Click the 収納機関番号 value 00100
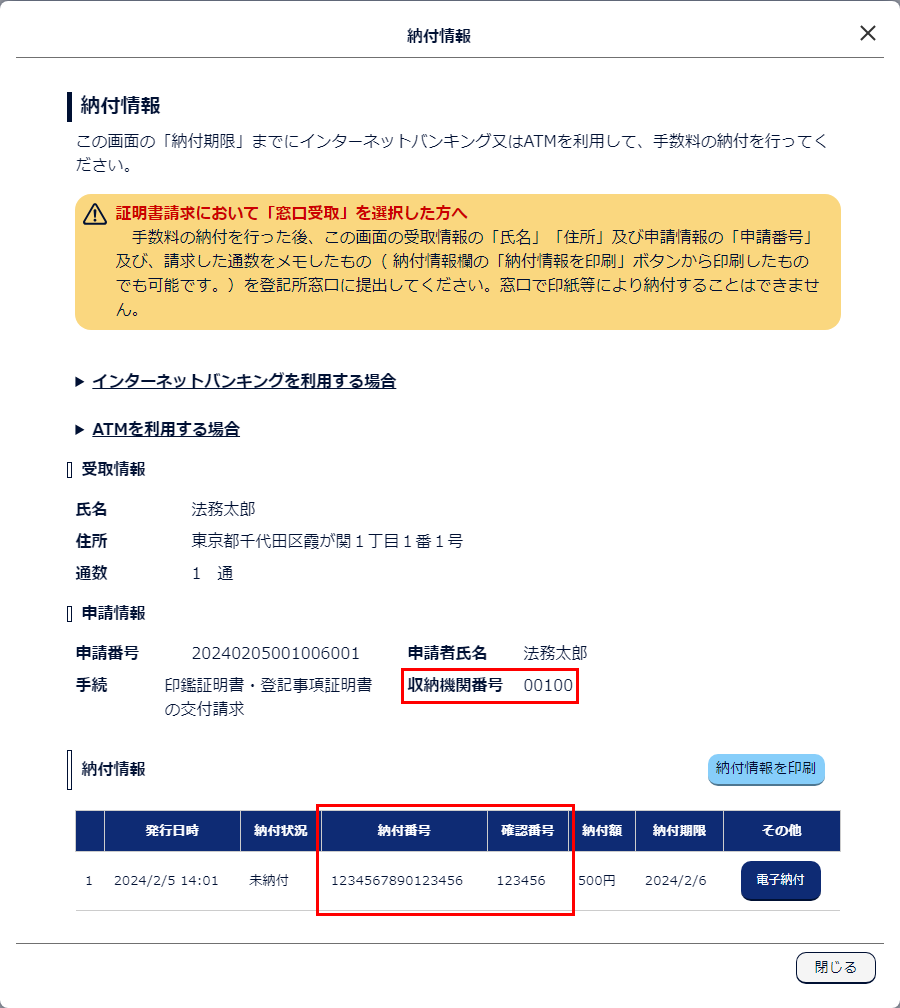900x1008 pixels. [548, 685]
